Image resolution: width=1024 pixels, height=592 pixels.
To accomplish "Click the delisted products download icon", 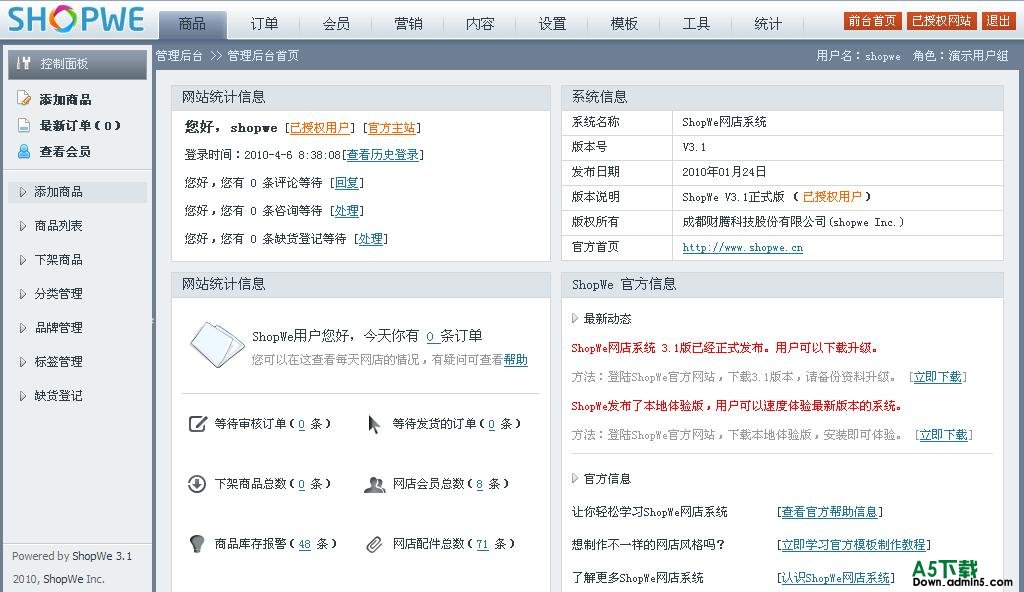I will [x=197, y=484].
